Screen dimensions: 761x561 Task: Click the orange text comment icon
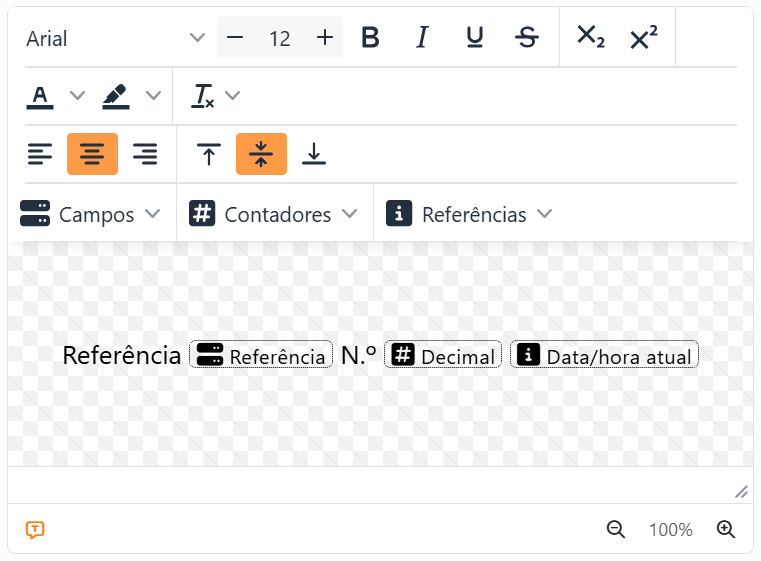click(35, 529)
